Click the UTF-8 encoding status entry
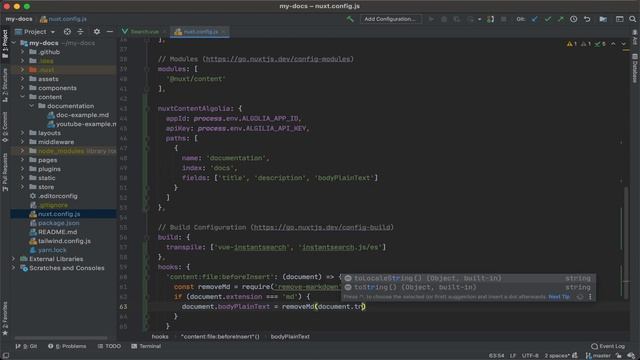Viewport: 640px width, 360px height. [530, 356]
